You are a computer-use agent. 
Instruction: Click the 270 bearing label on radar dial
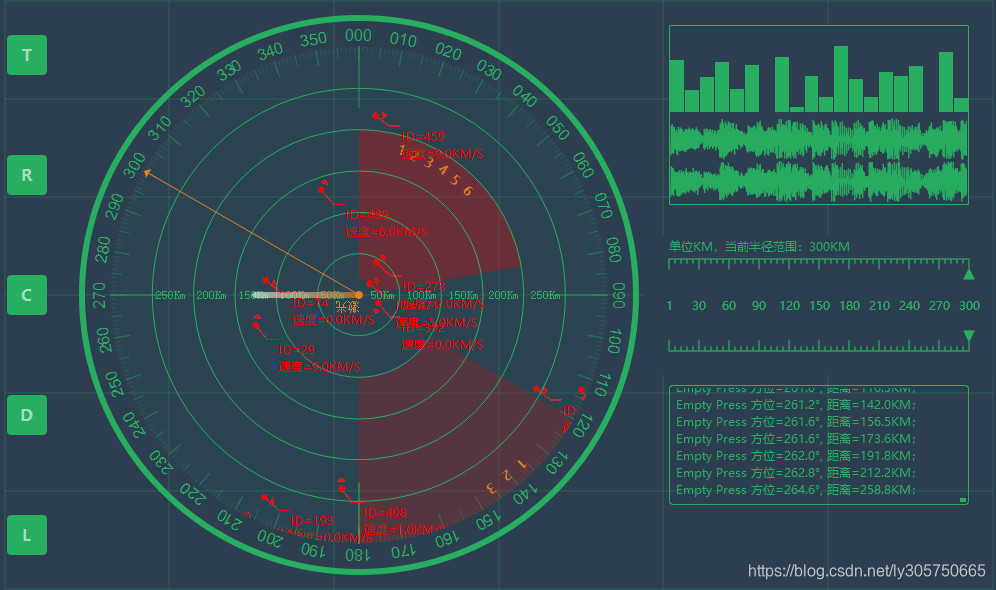point(100,295)
